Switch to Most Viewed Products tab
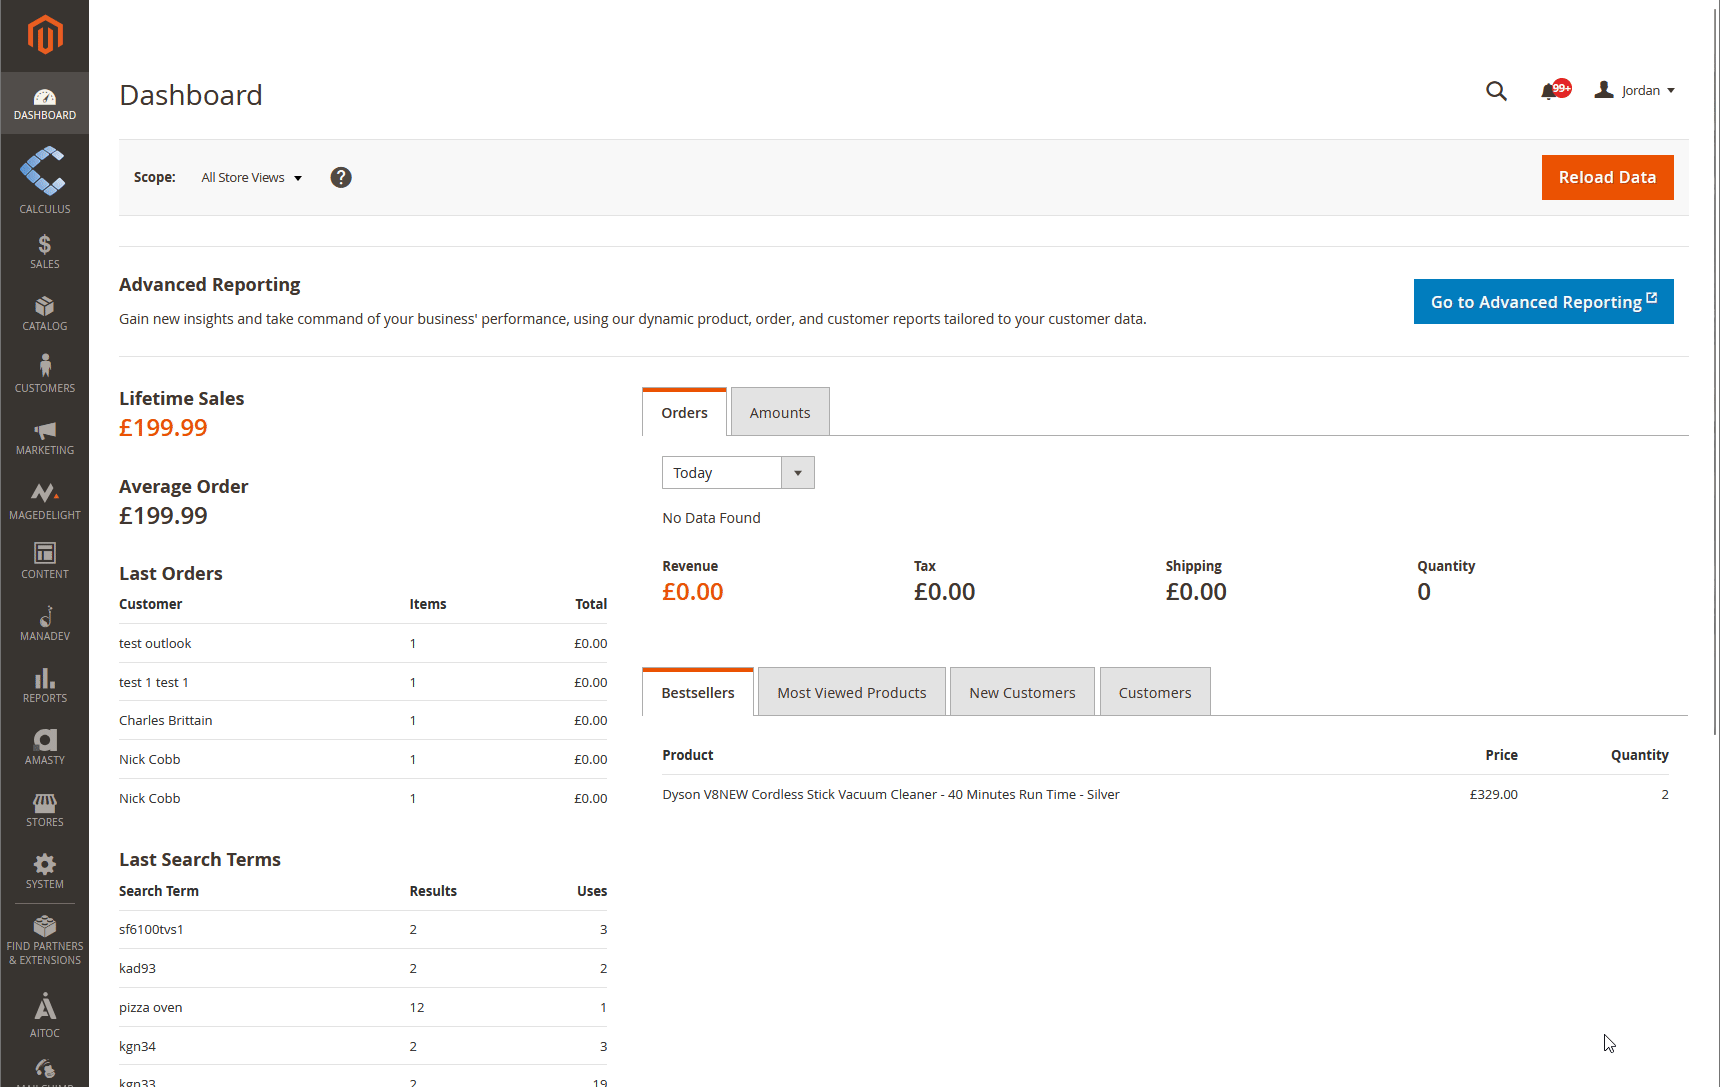This screenshot has height=1087, width=1720. click(851, 693)
